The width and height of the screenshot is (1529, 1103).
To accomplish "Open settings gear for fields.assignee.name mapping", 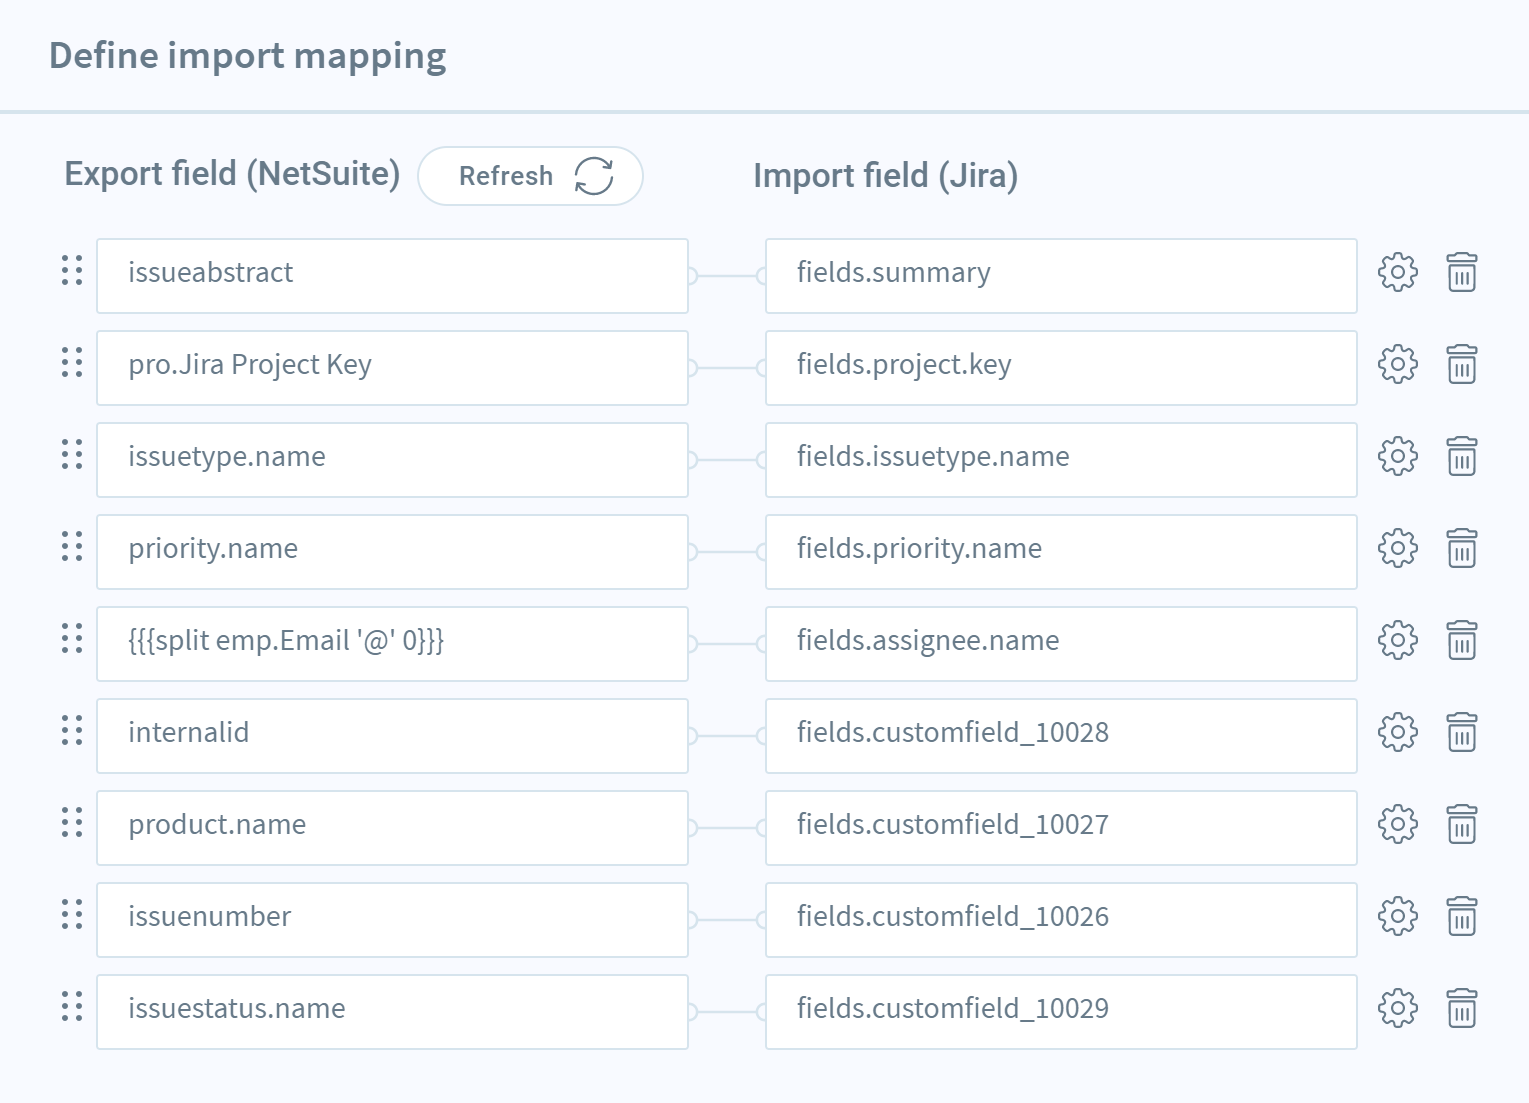I will (x=1397, y=640).
